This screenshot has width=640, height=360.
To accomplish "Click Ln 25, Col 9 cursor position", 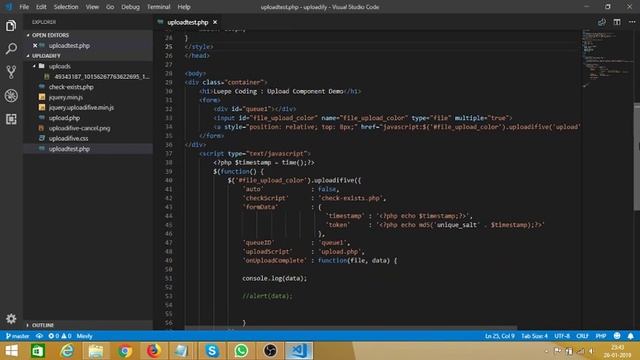I will tap(500, 336).
